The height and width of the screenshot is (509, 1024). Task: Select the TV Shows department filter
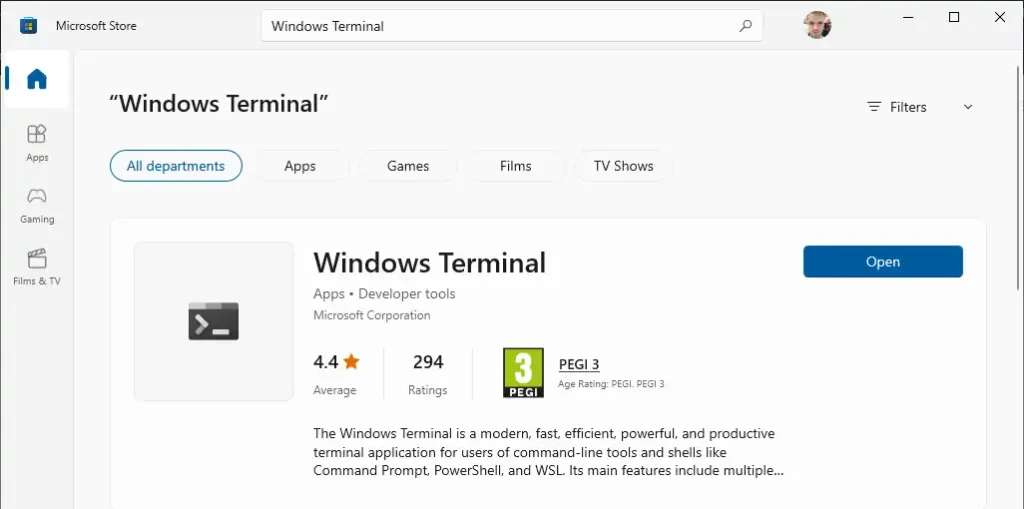pyautogui.click(x=623, y=166)
